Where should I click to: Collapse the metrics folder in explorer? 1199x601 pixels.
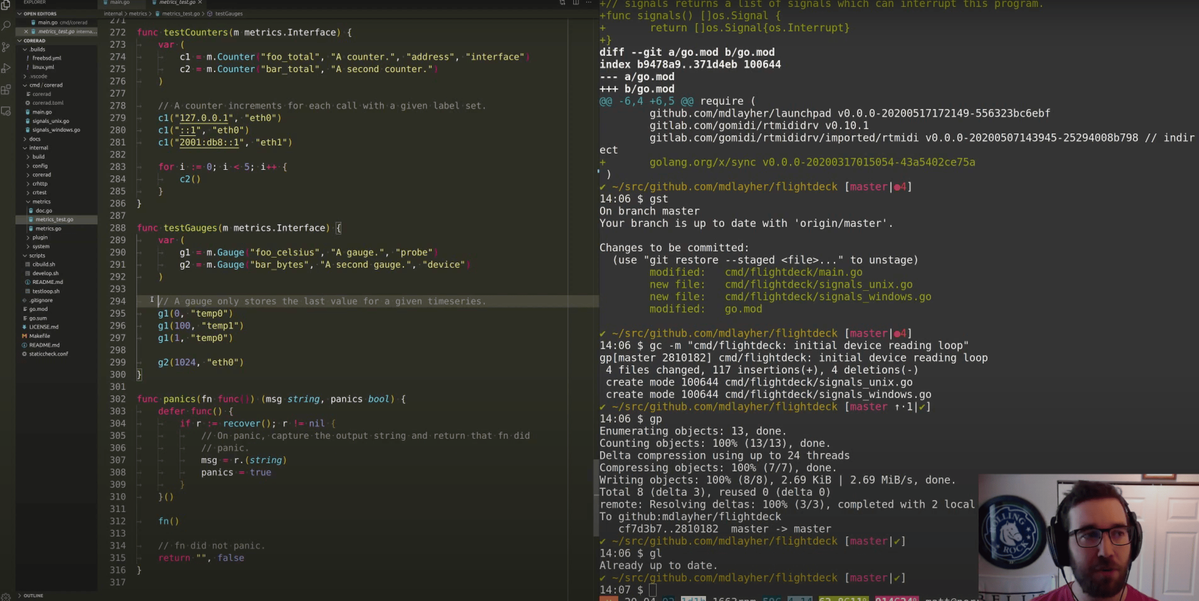[x=41, y=202]
